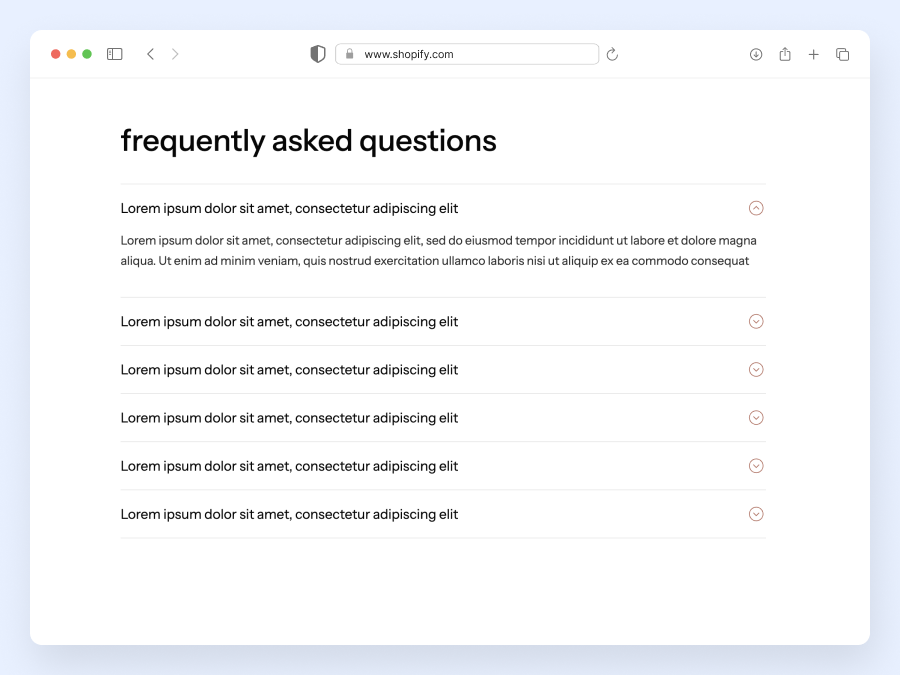The height and width of the screenshot is (675, 900).
Task: Toggle the Safari sidebar
Action: coord(114,54)
